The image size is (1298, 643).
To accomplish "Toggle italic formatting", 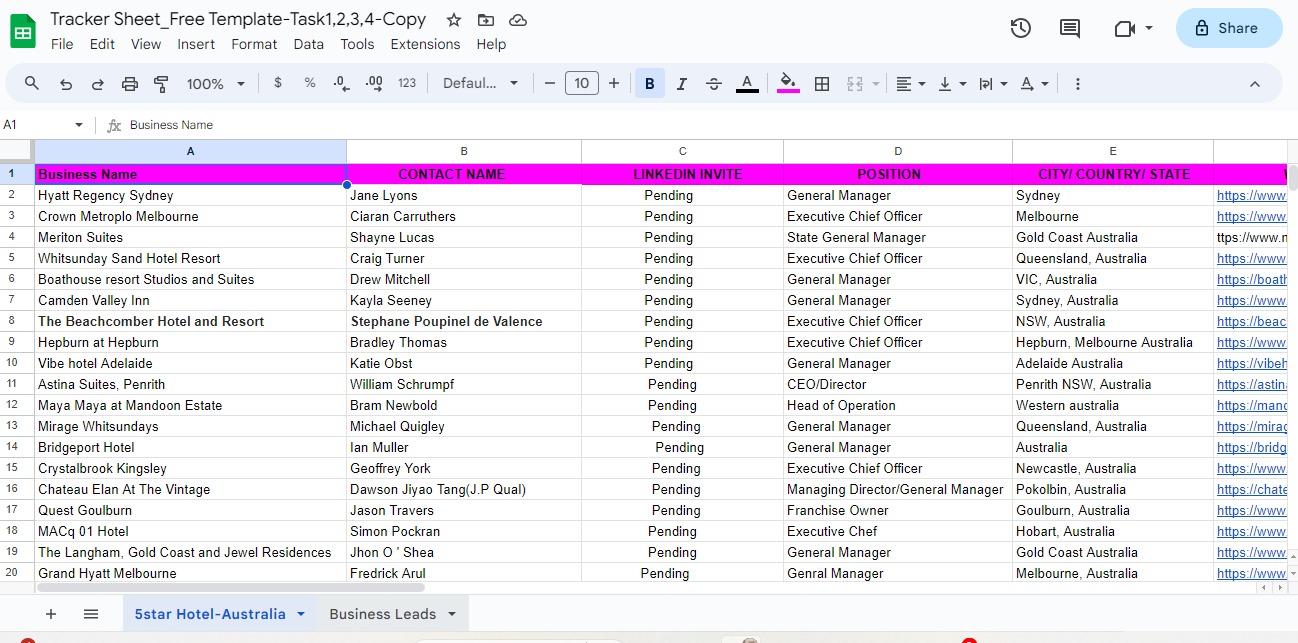I will point(682,84).
